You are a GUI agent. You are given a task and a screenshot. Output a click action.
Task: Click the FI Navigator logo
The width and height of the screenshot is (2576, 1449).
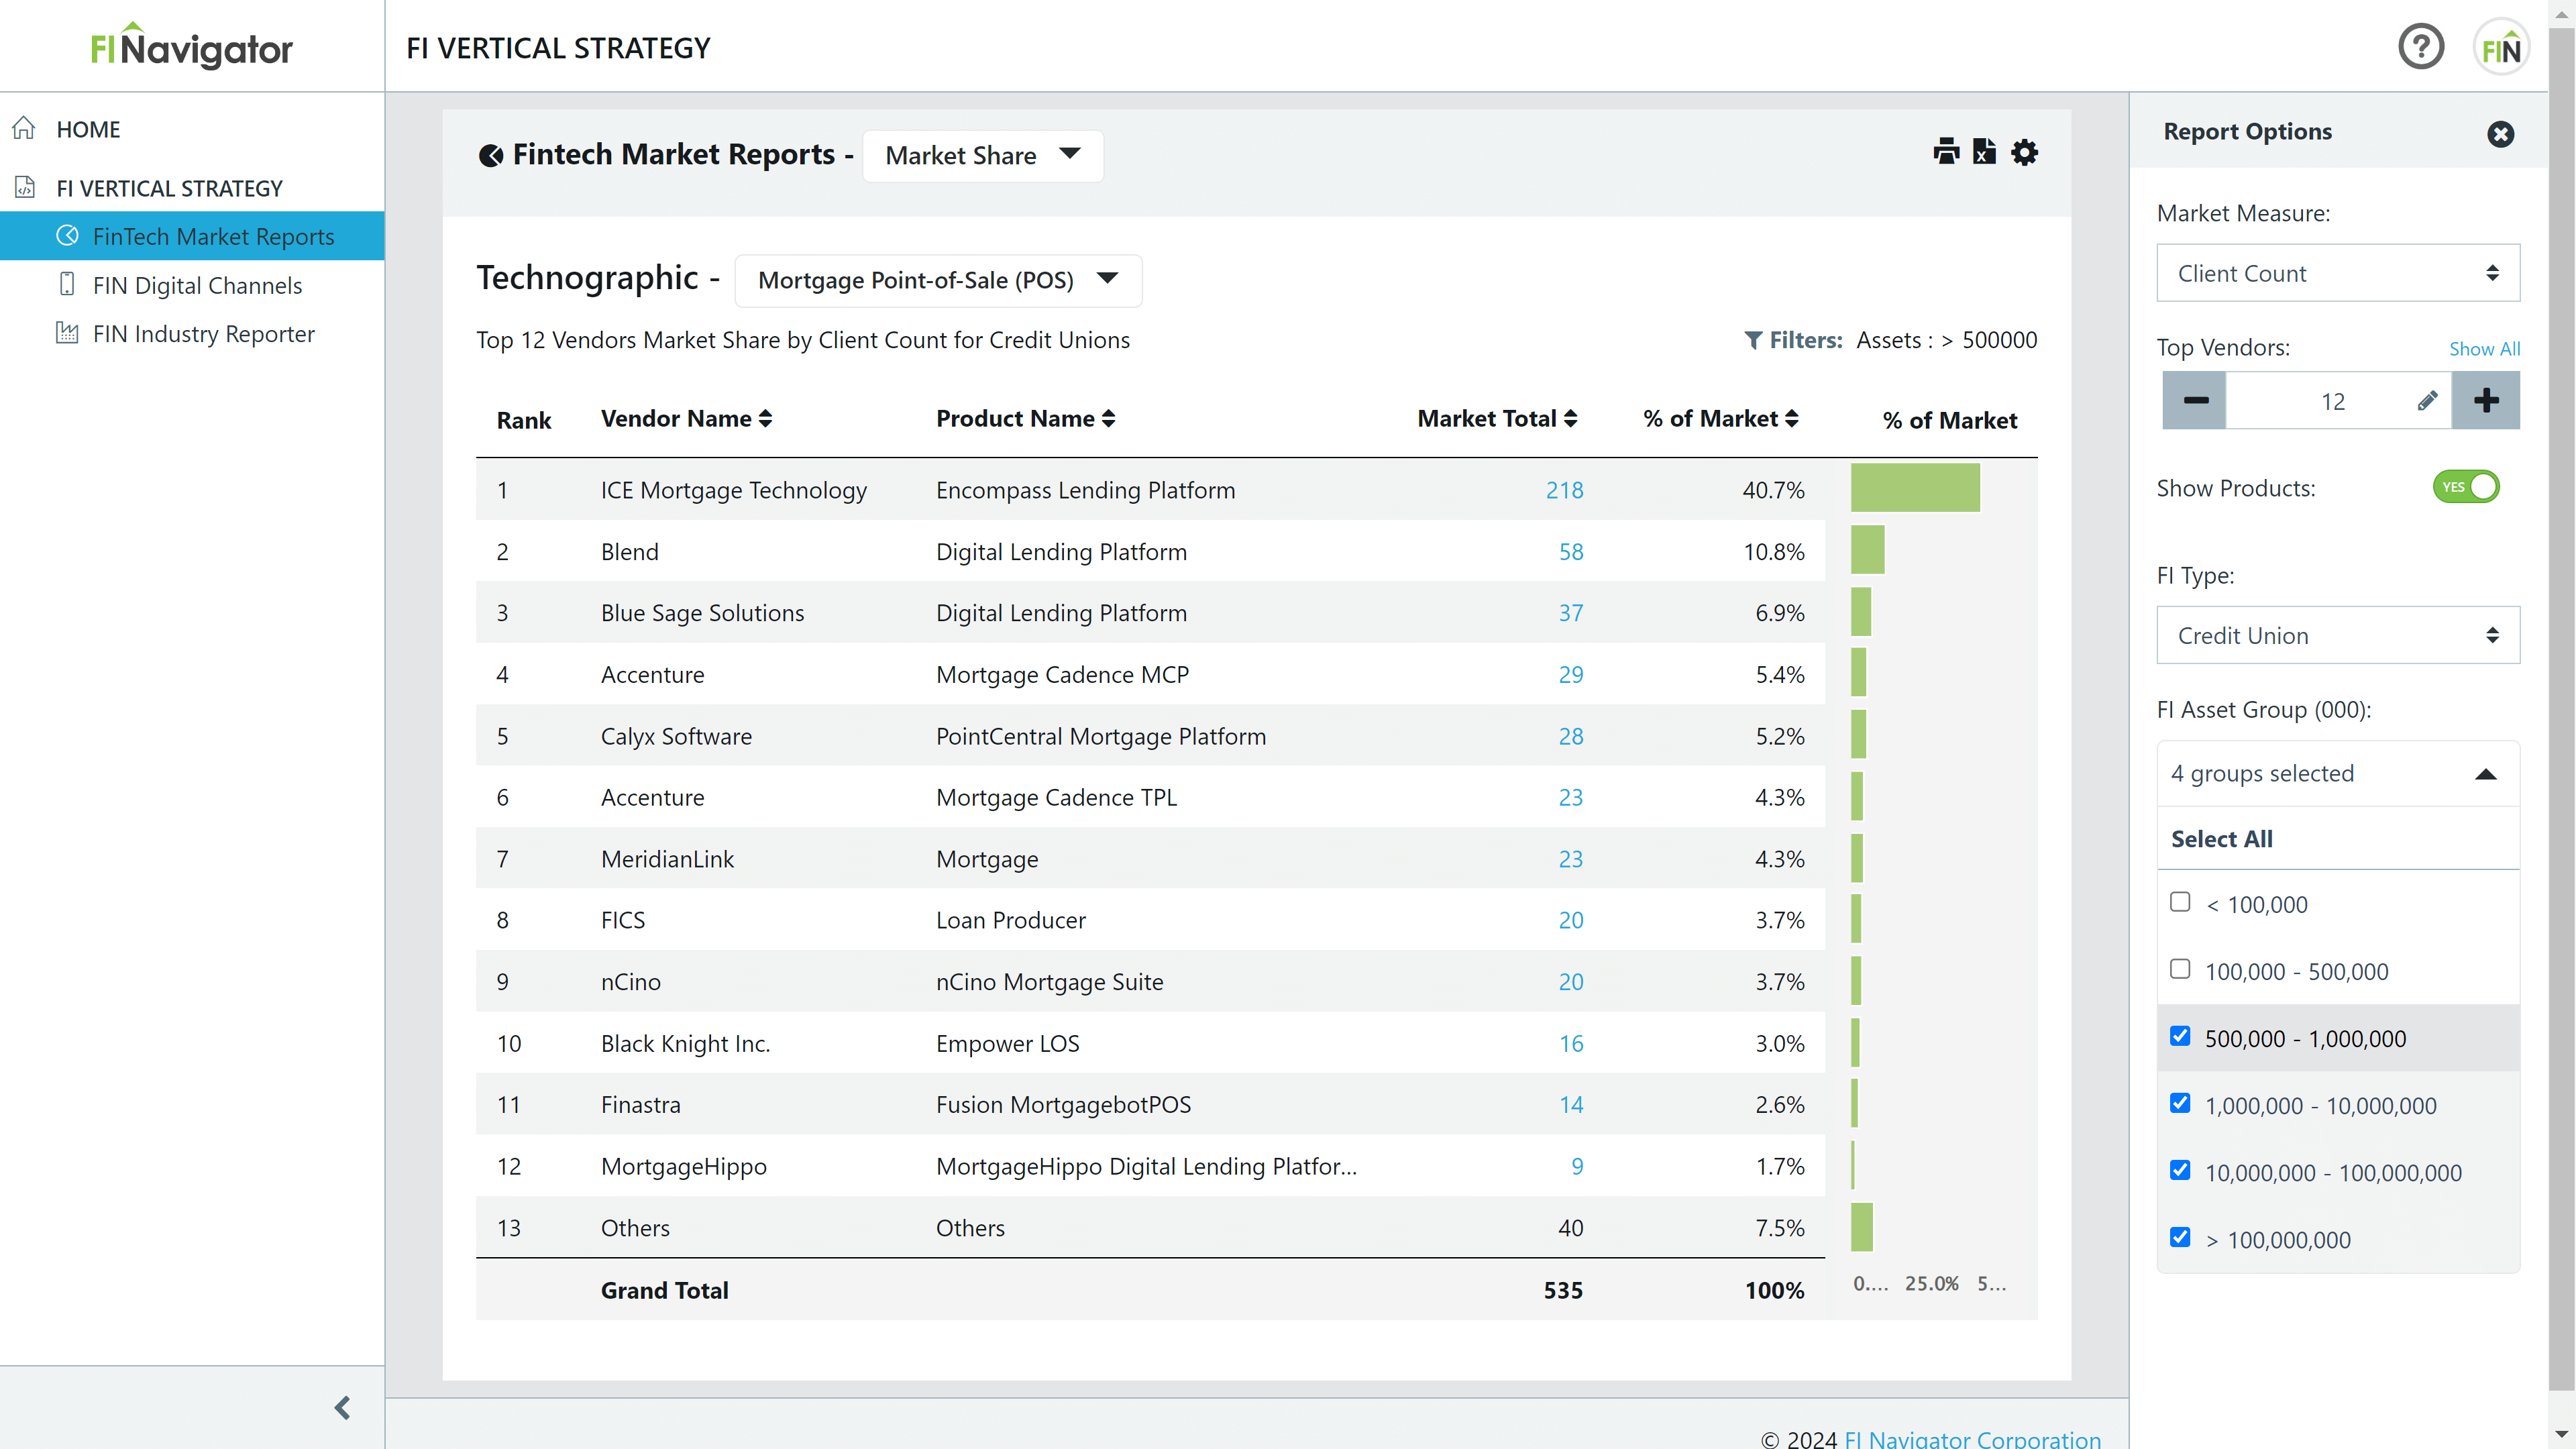coord(191,46)
